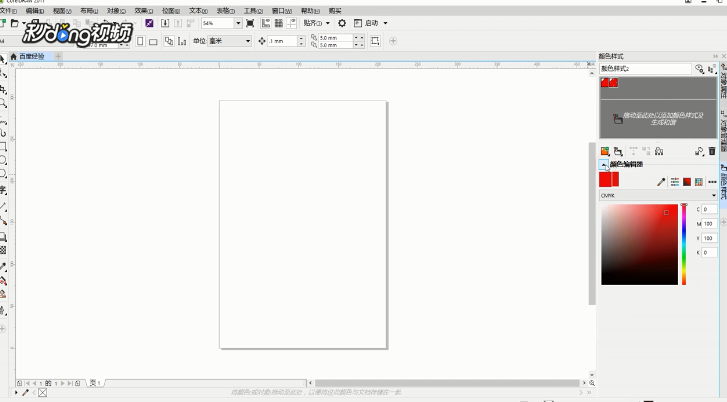Select the Interactive Fill tool
This screenshot has height=402, width=727.
3,281
